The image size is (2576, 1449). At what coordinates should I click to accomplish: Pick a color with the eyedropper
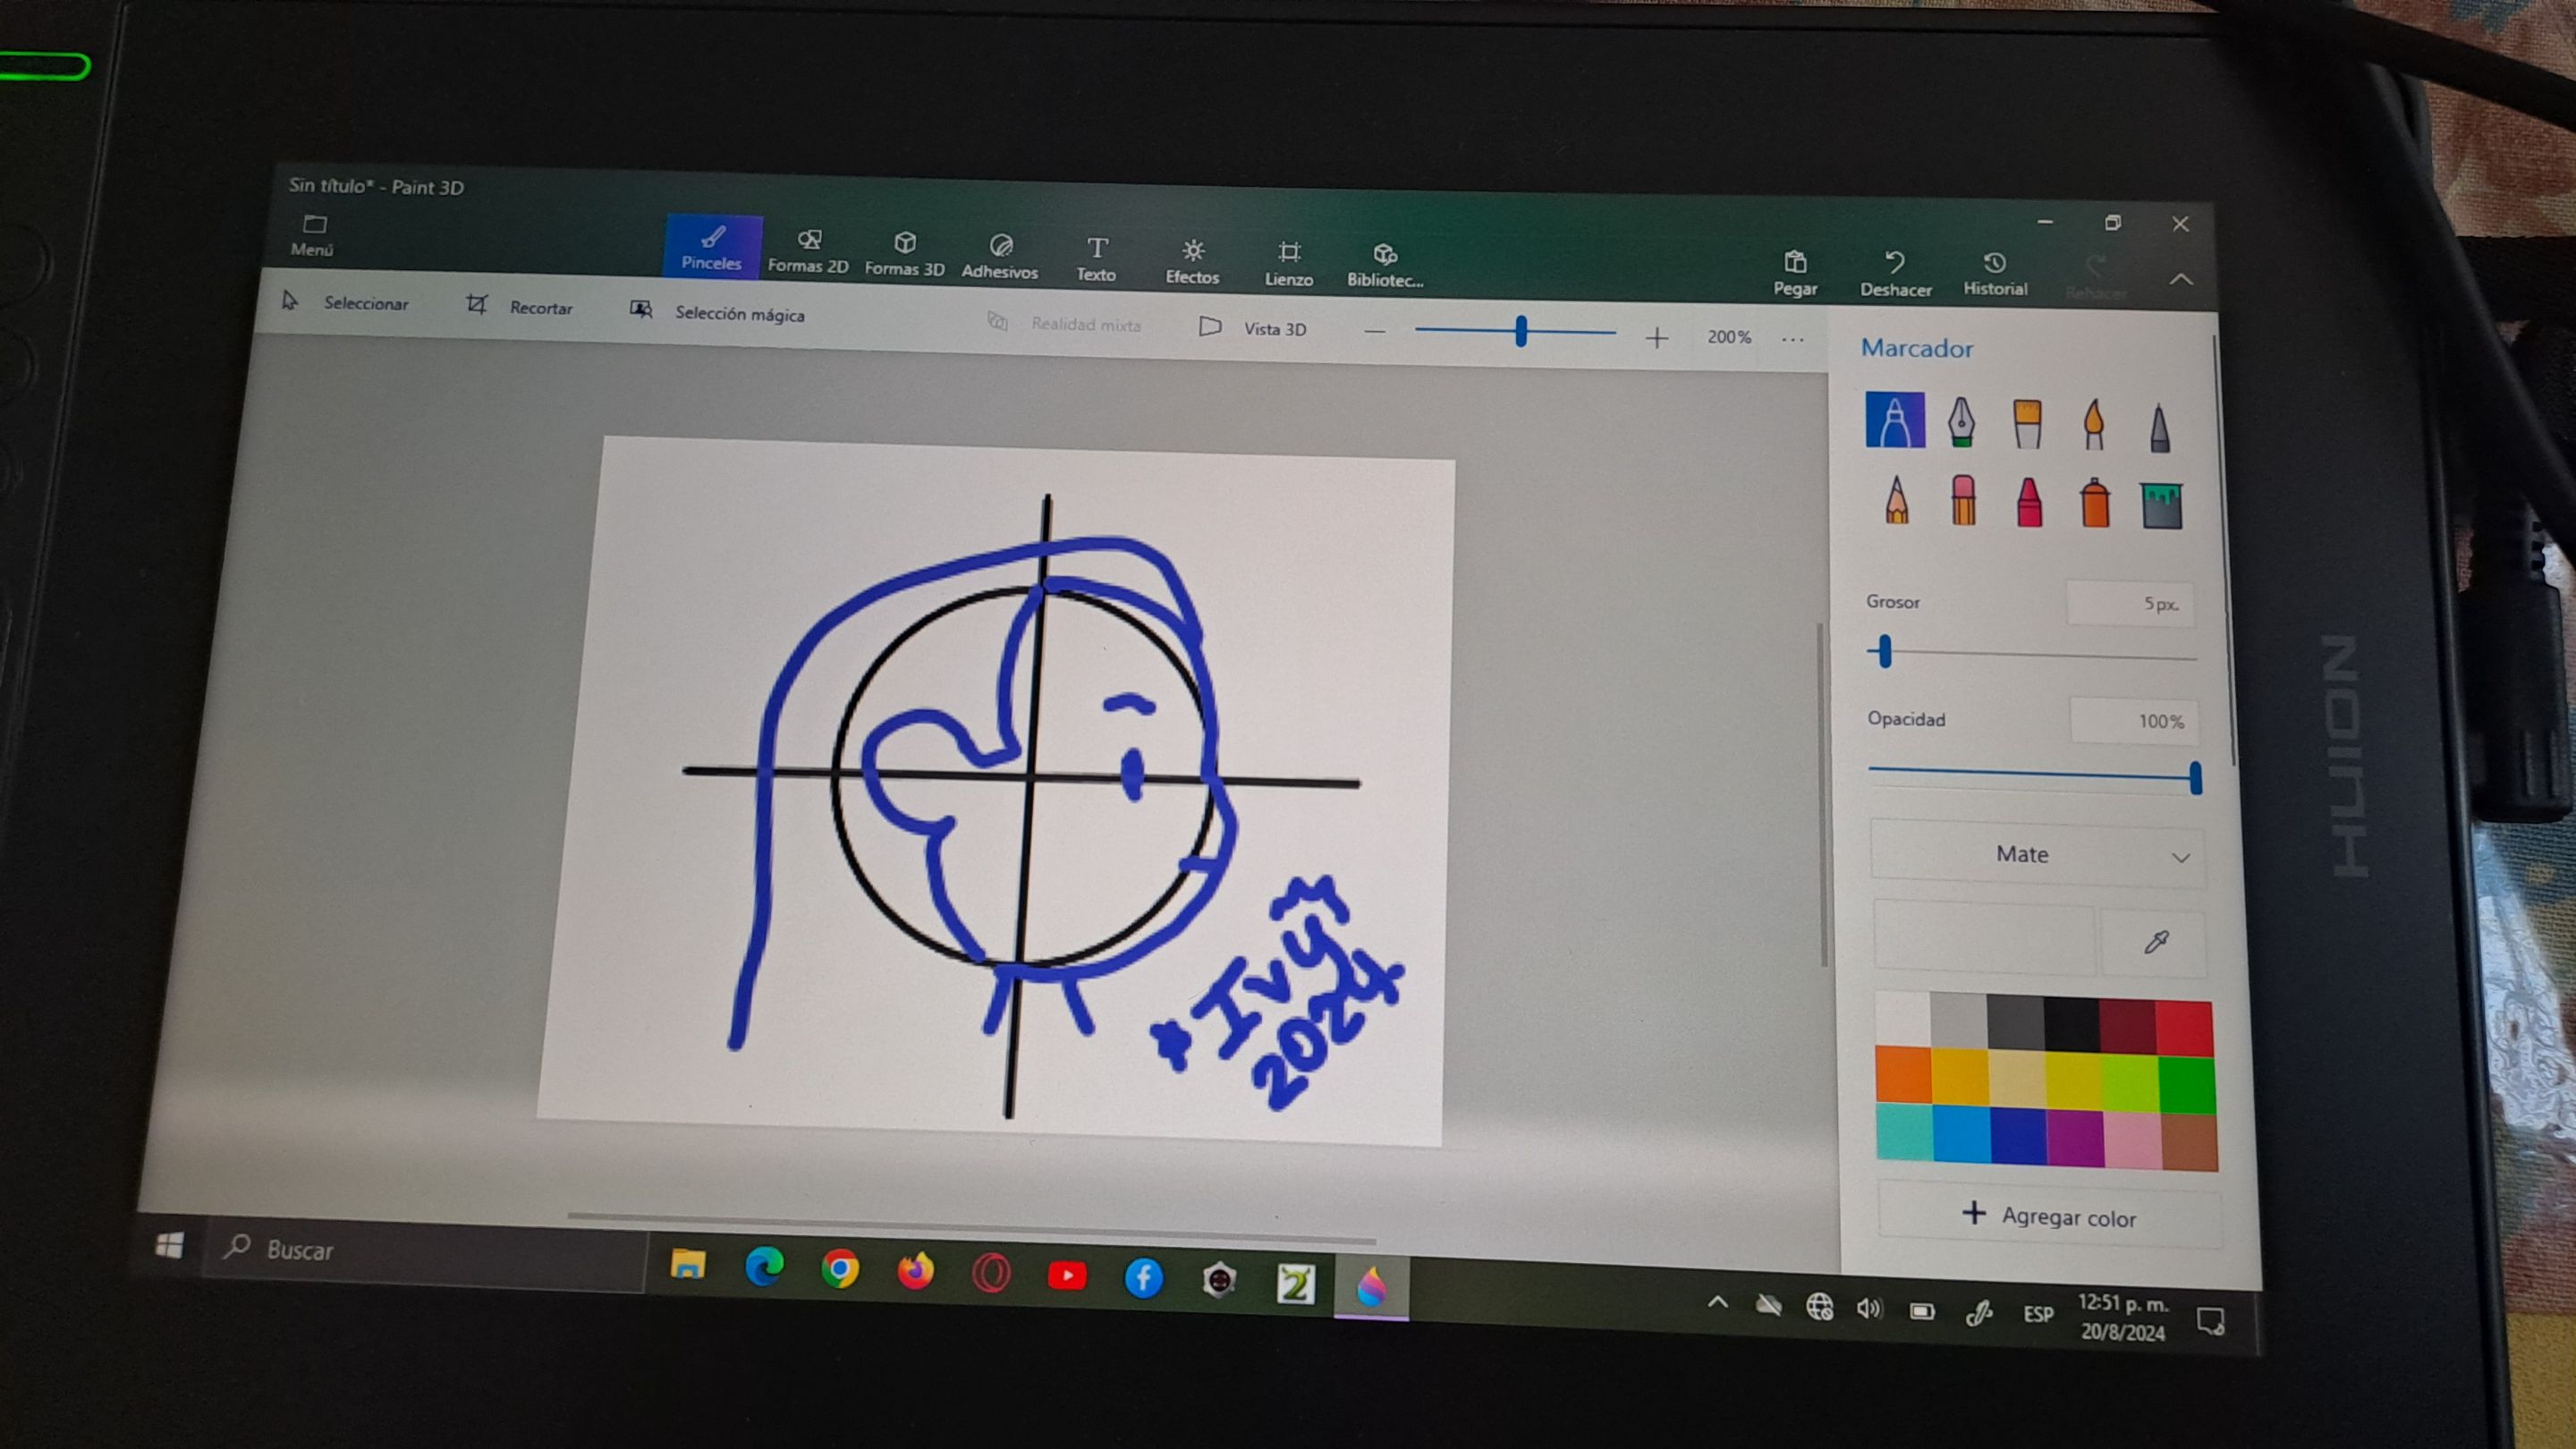[2156, 942]
